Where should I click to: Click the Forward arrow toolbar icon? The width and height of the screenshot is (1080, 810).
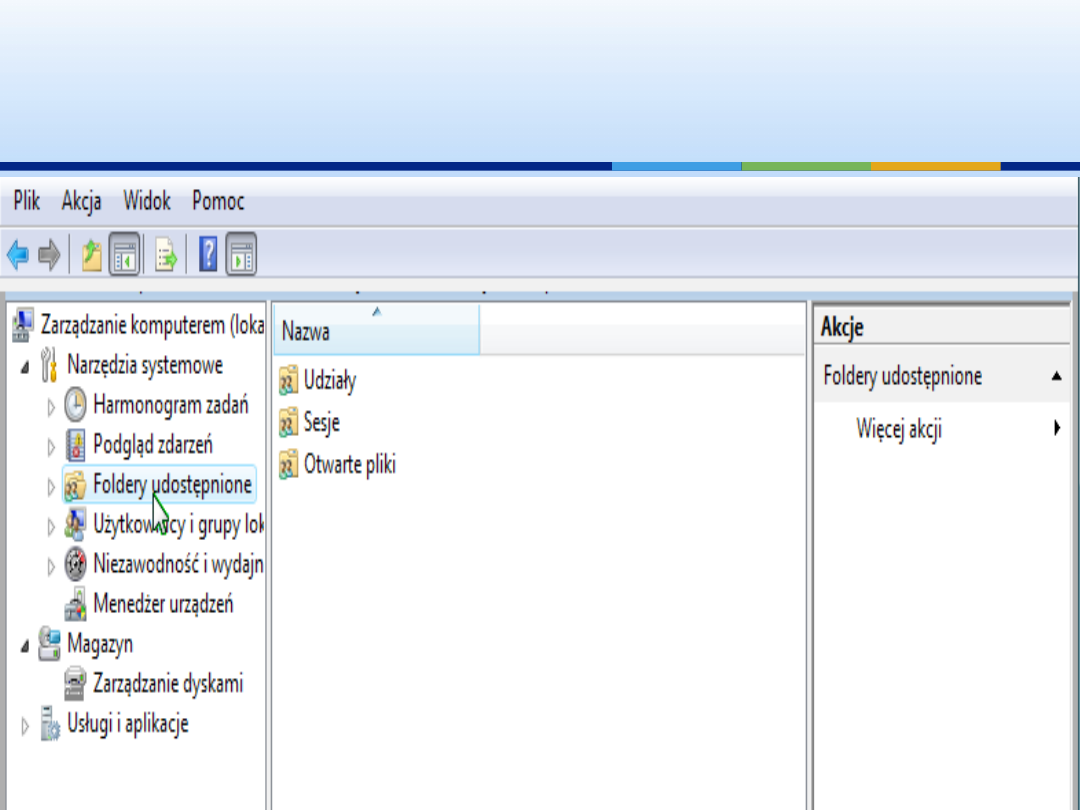(49, 255)
